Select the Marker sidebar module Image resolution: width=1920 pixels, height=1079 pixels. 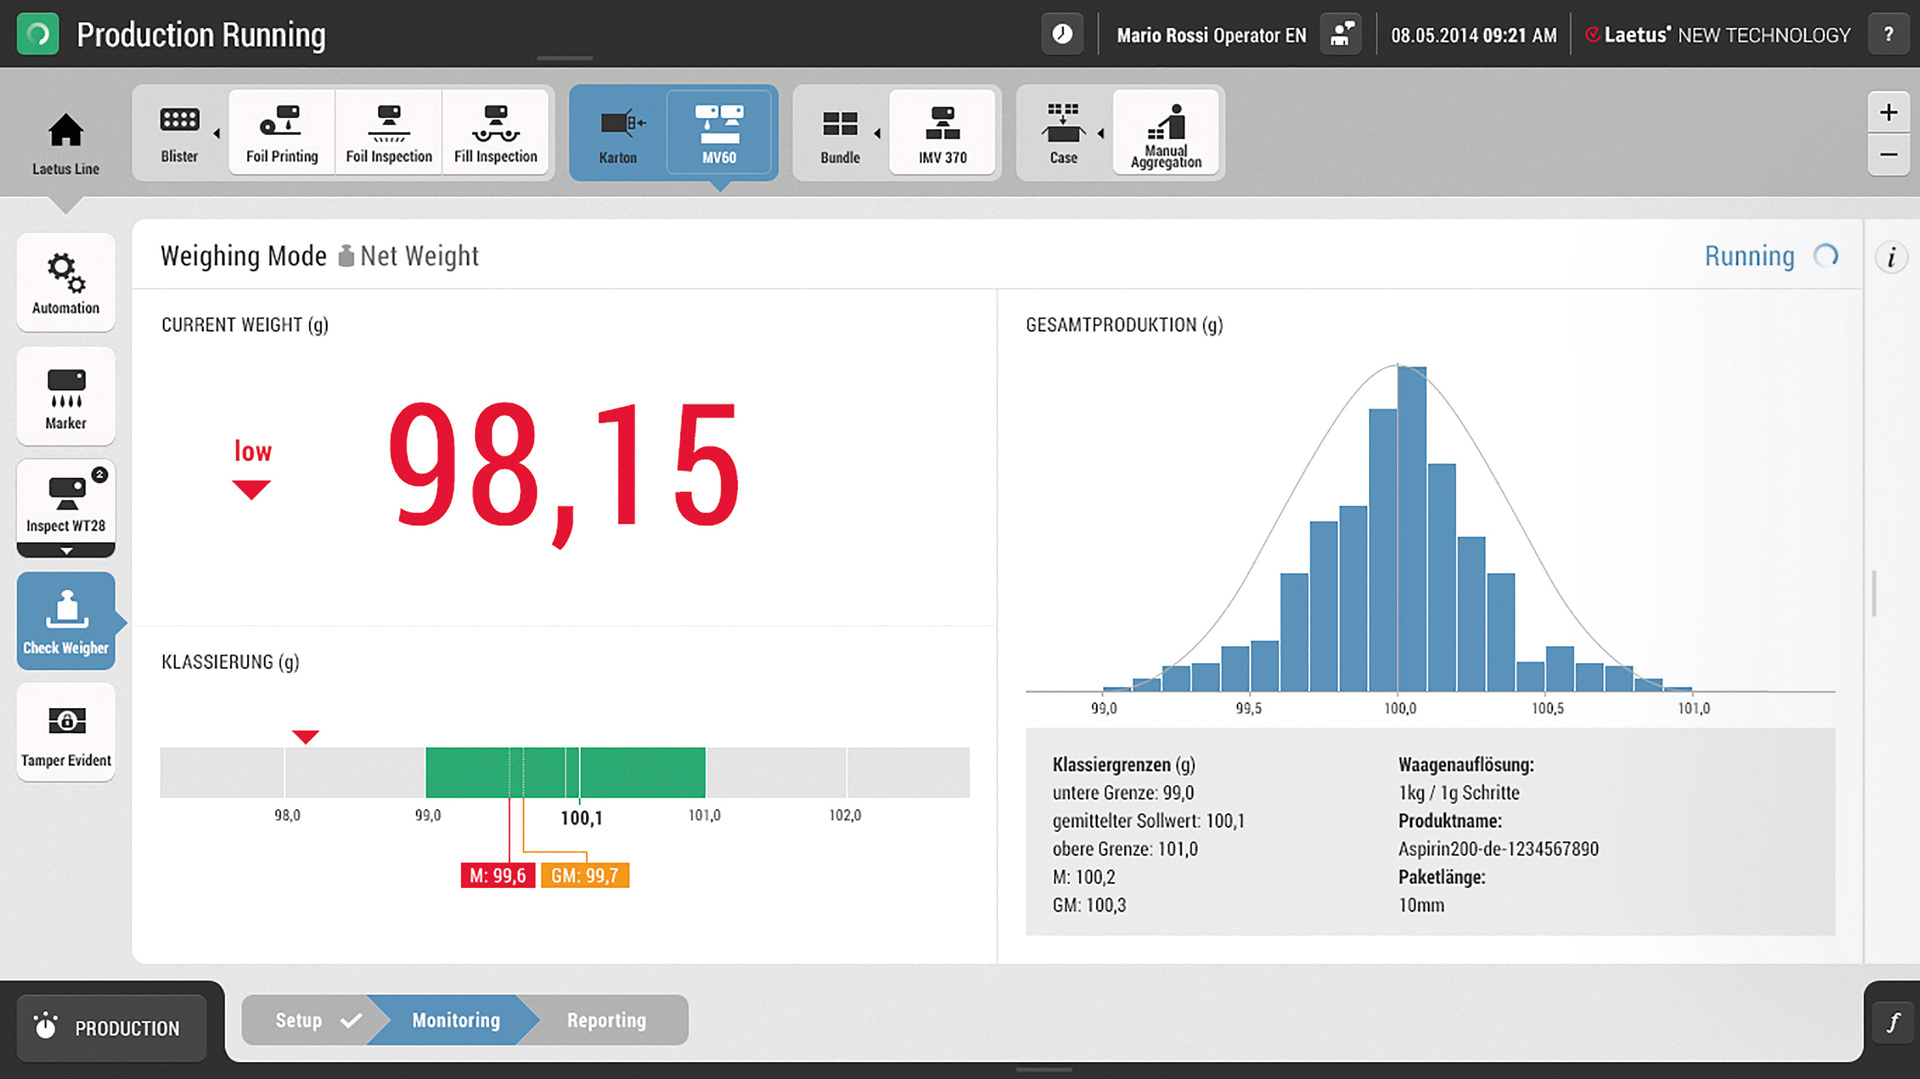click(x=66, y=397)
